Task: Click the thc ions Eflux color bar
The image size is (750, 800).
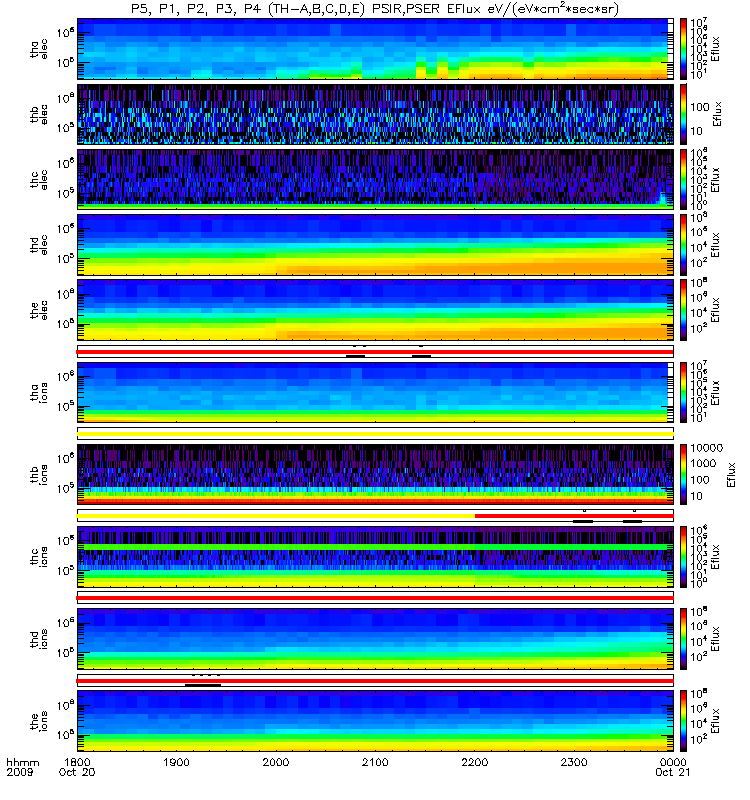Action: 683,557
